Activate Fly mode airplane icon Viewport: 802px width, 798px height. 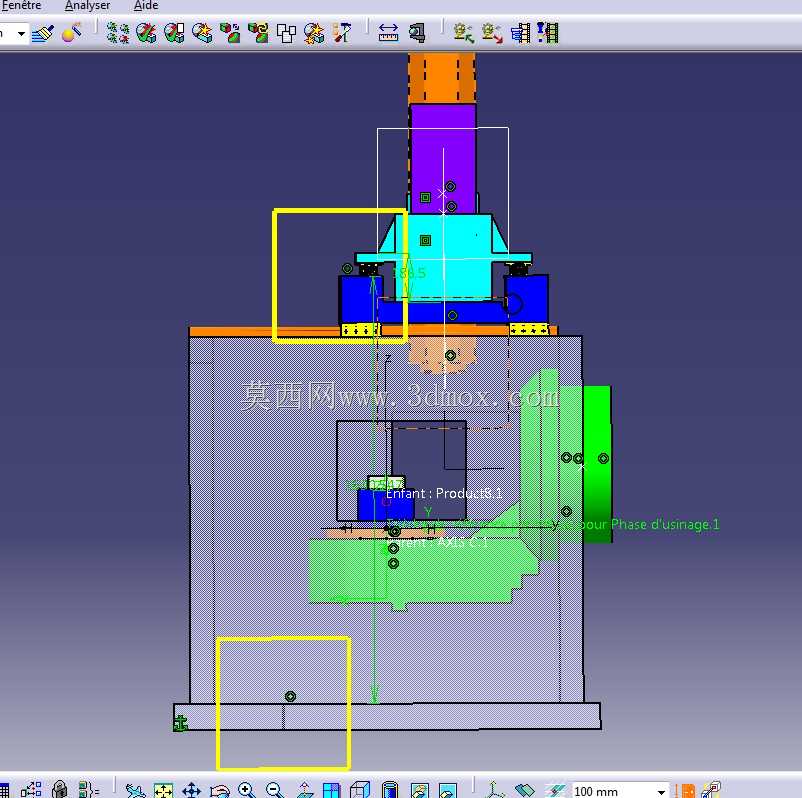pyautogui.click(x=135, y=790)
